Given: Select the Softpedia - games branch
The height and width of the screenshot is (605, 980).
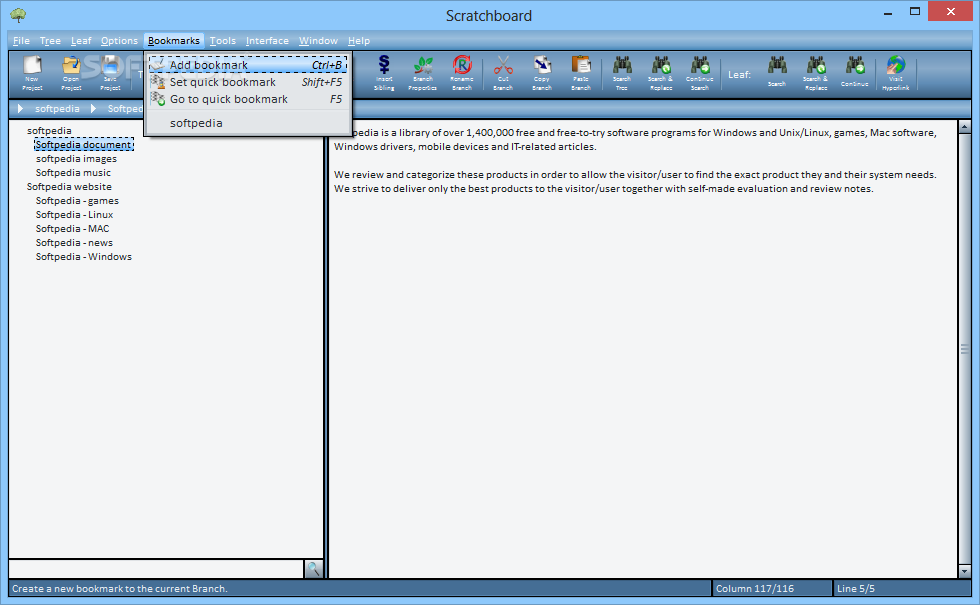Looking at the screenshot, I should (x=77, y=201).
